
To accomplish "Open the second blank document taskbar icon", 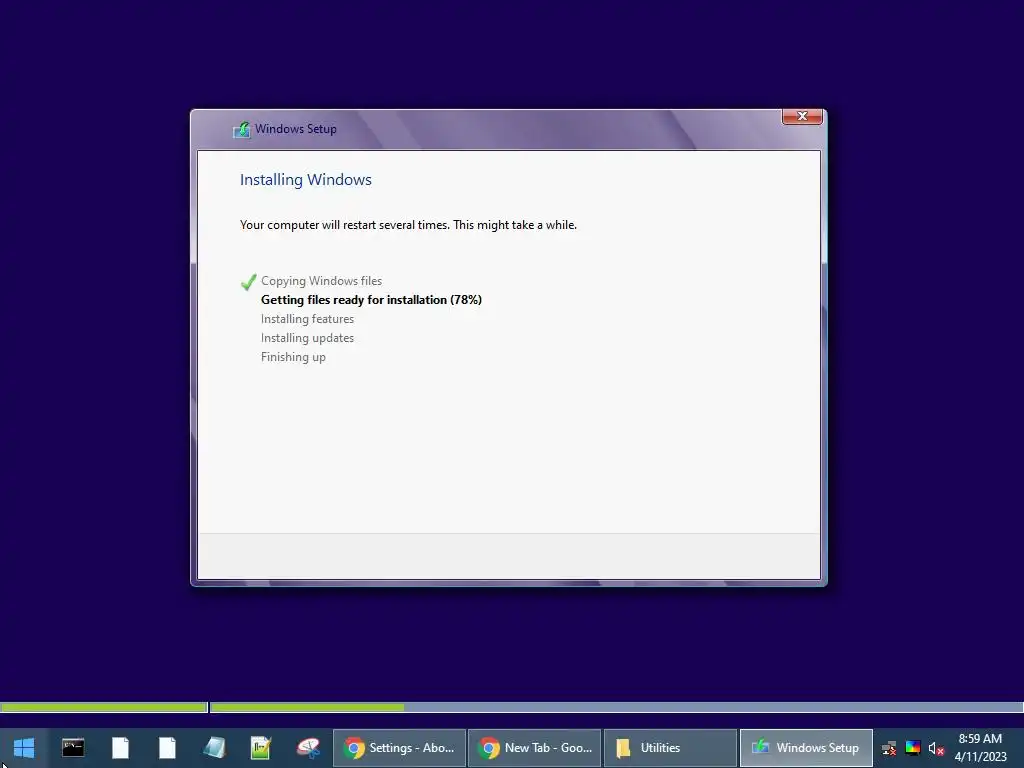I will tap(167, 748).
